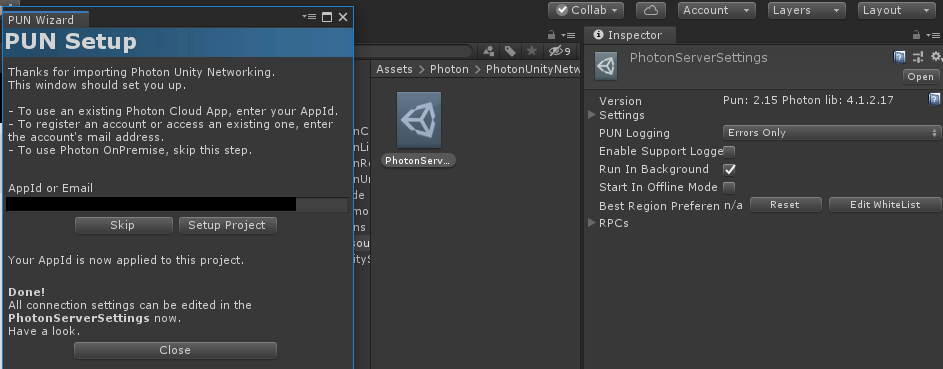
Task: Open the Collab dropdown in the toolbar
Action: click(586, 10)
